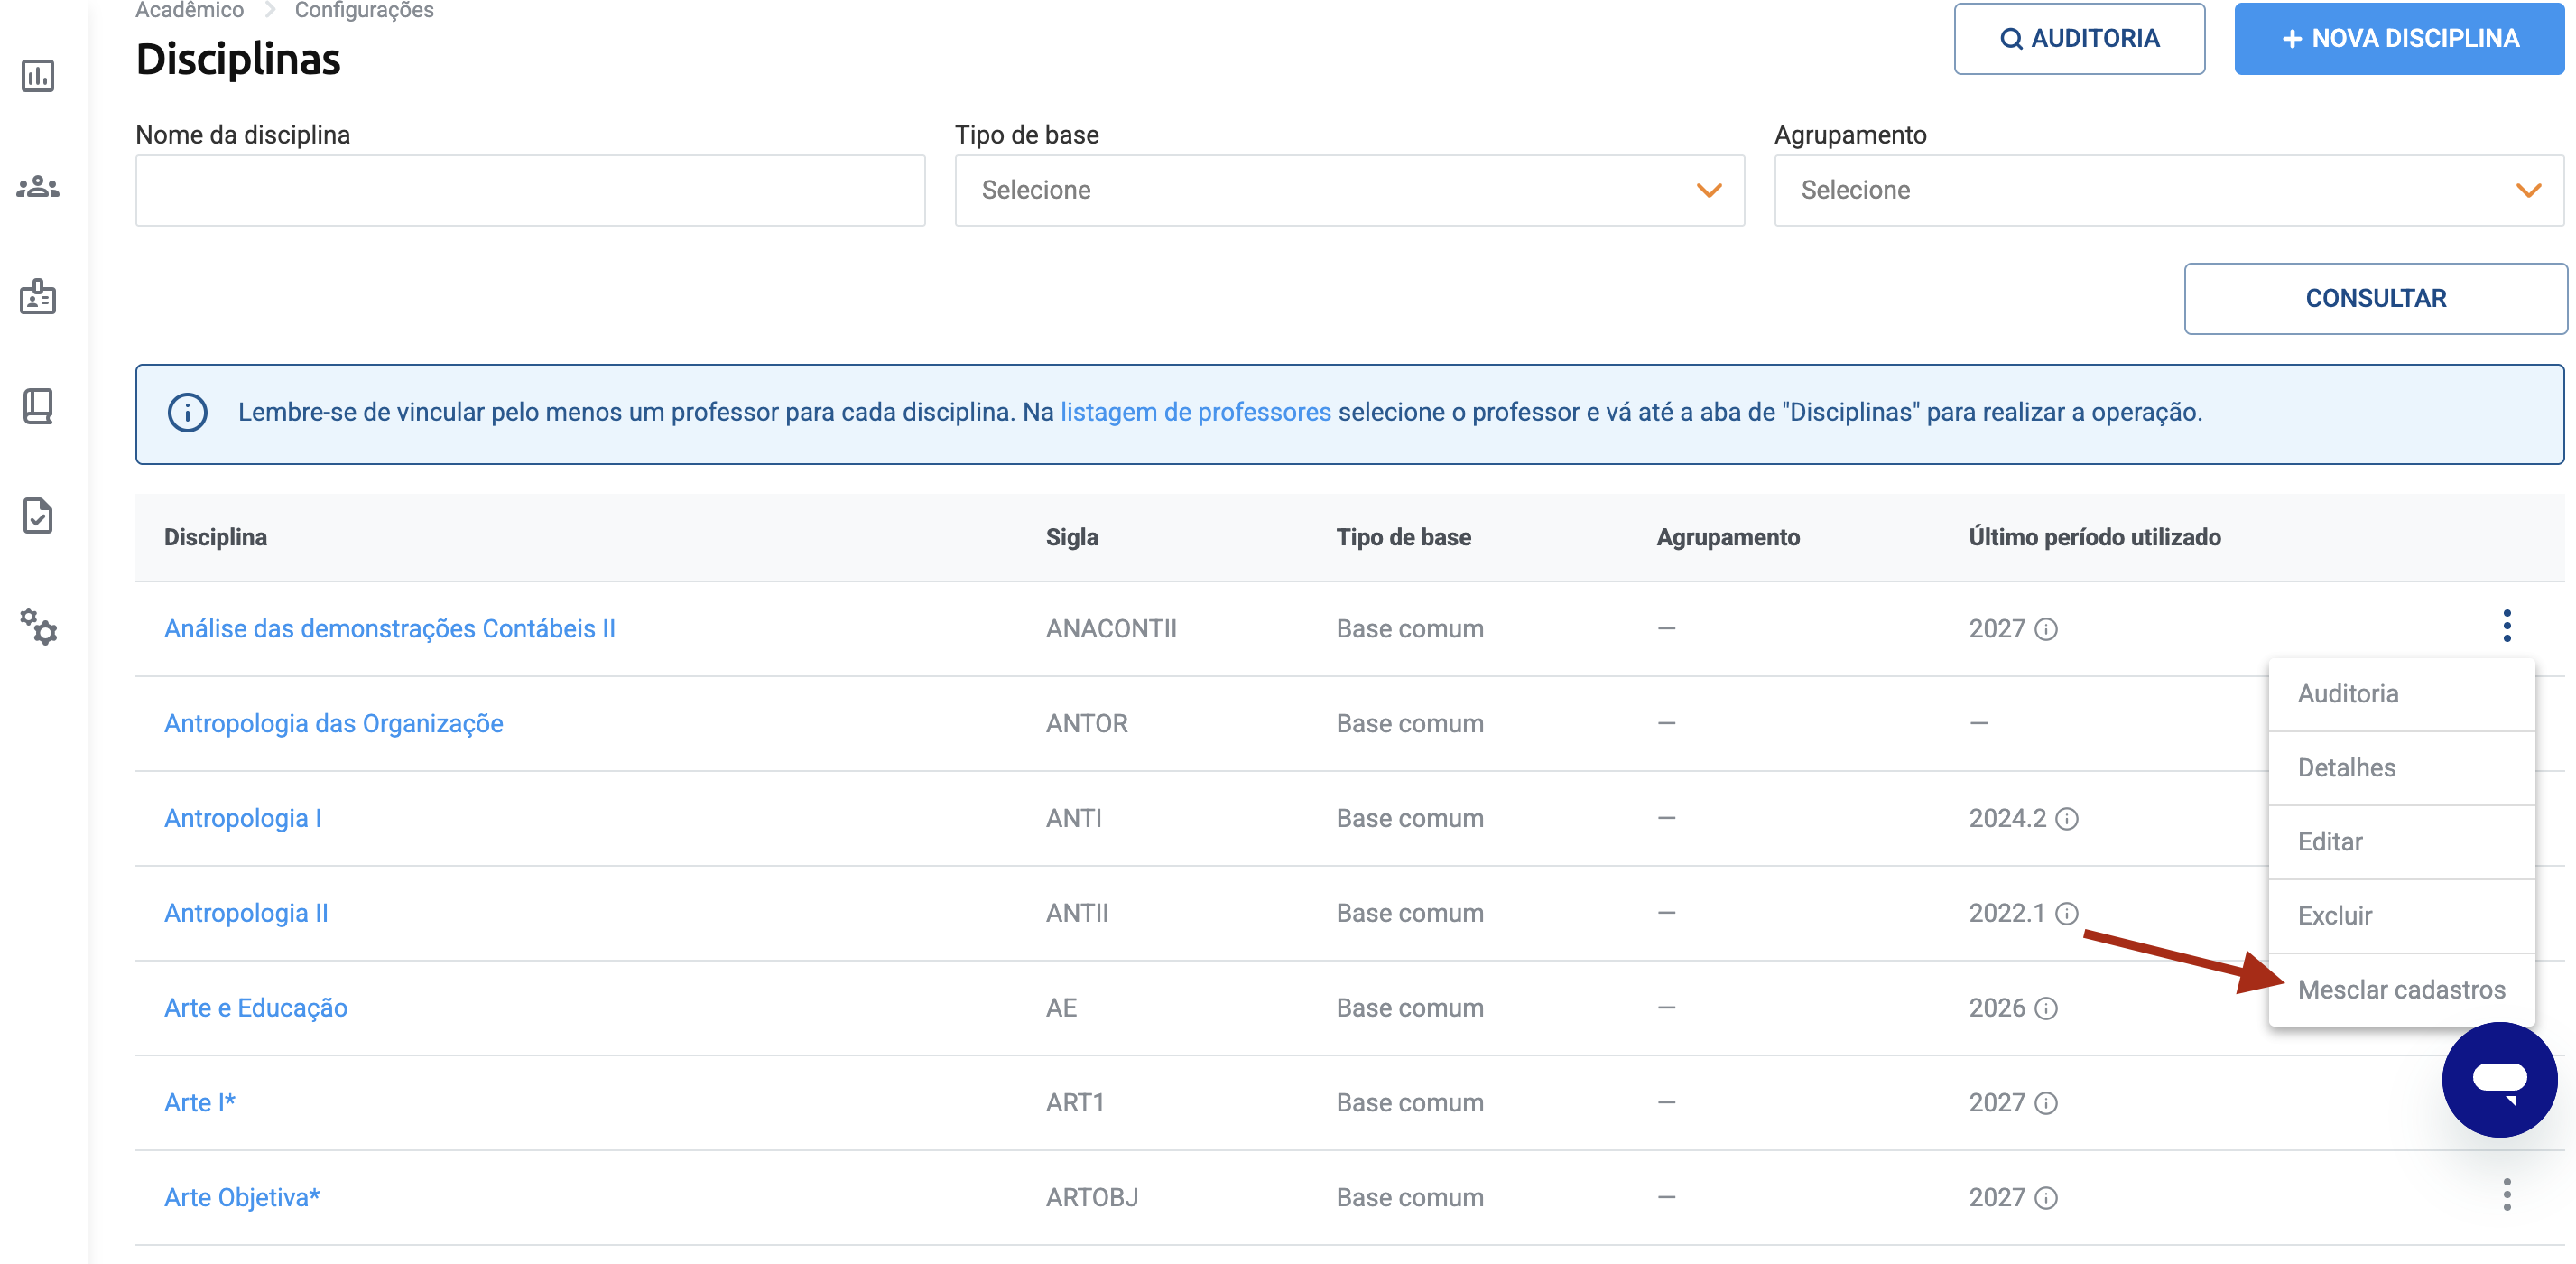Viewport: 2576px width, 1264px height.
Task: Open the teacher badge icon in sidebar
Action: tap(38, 296)
